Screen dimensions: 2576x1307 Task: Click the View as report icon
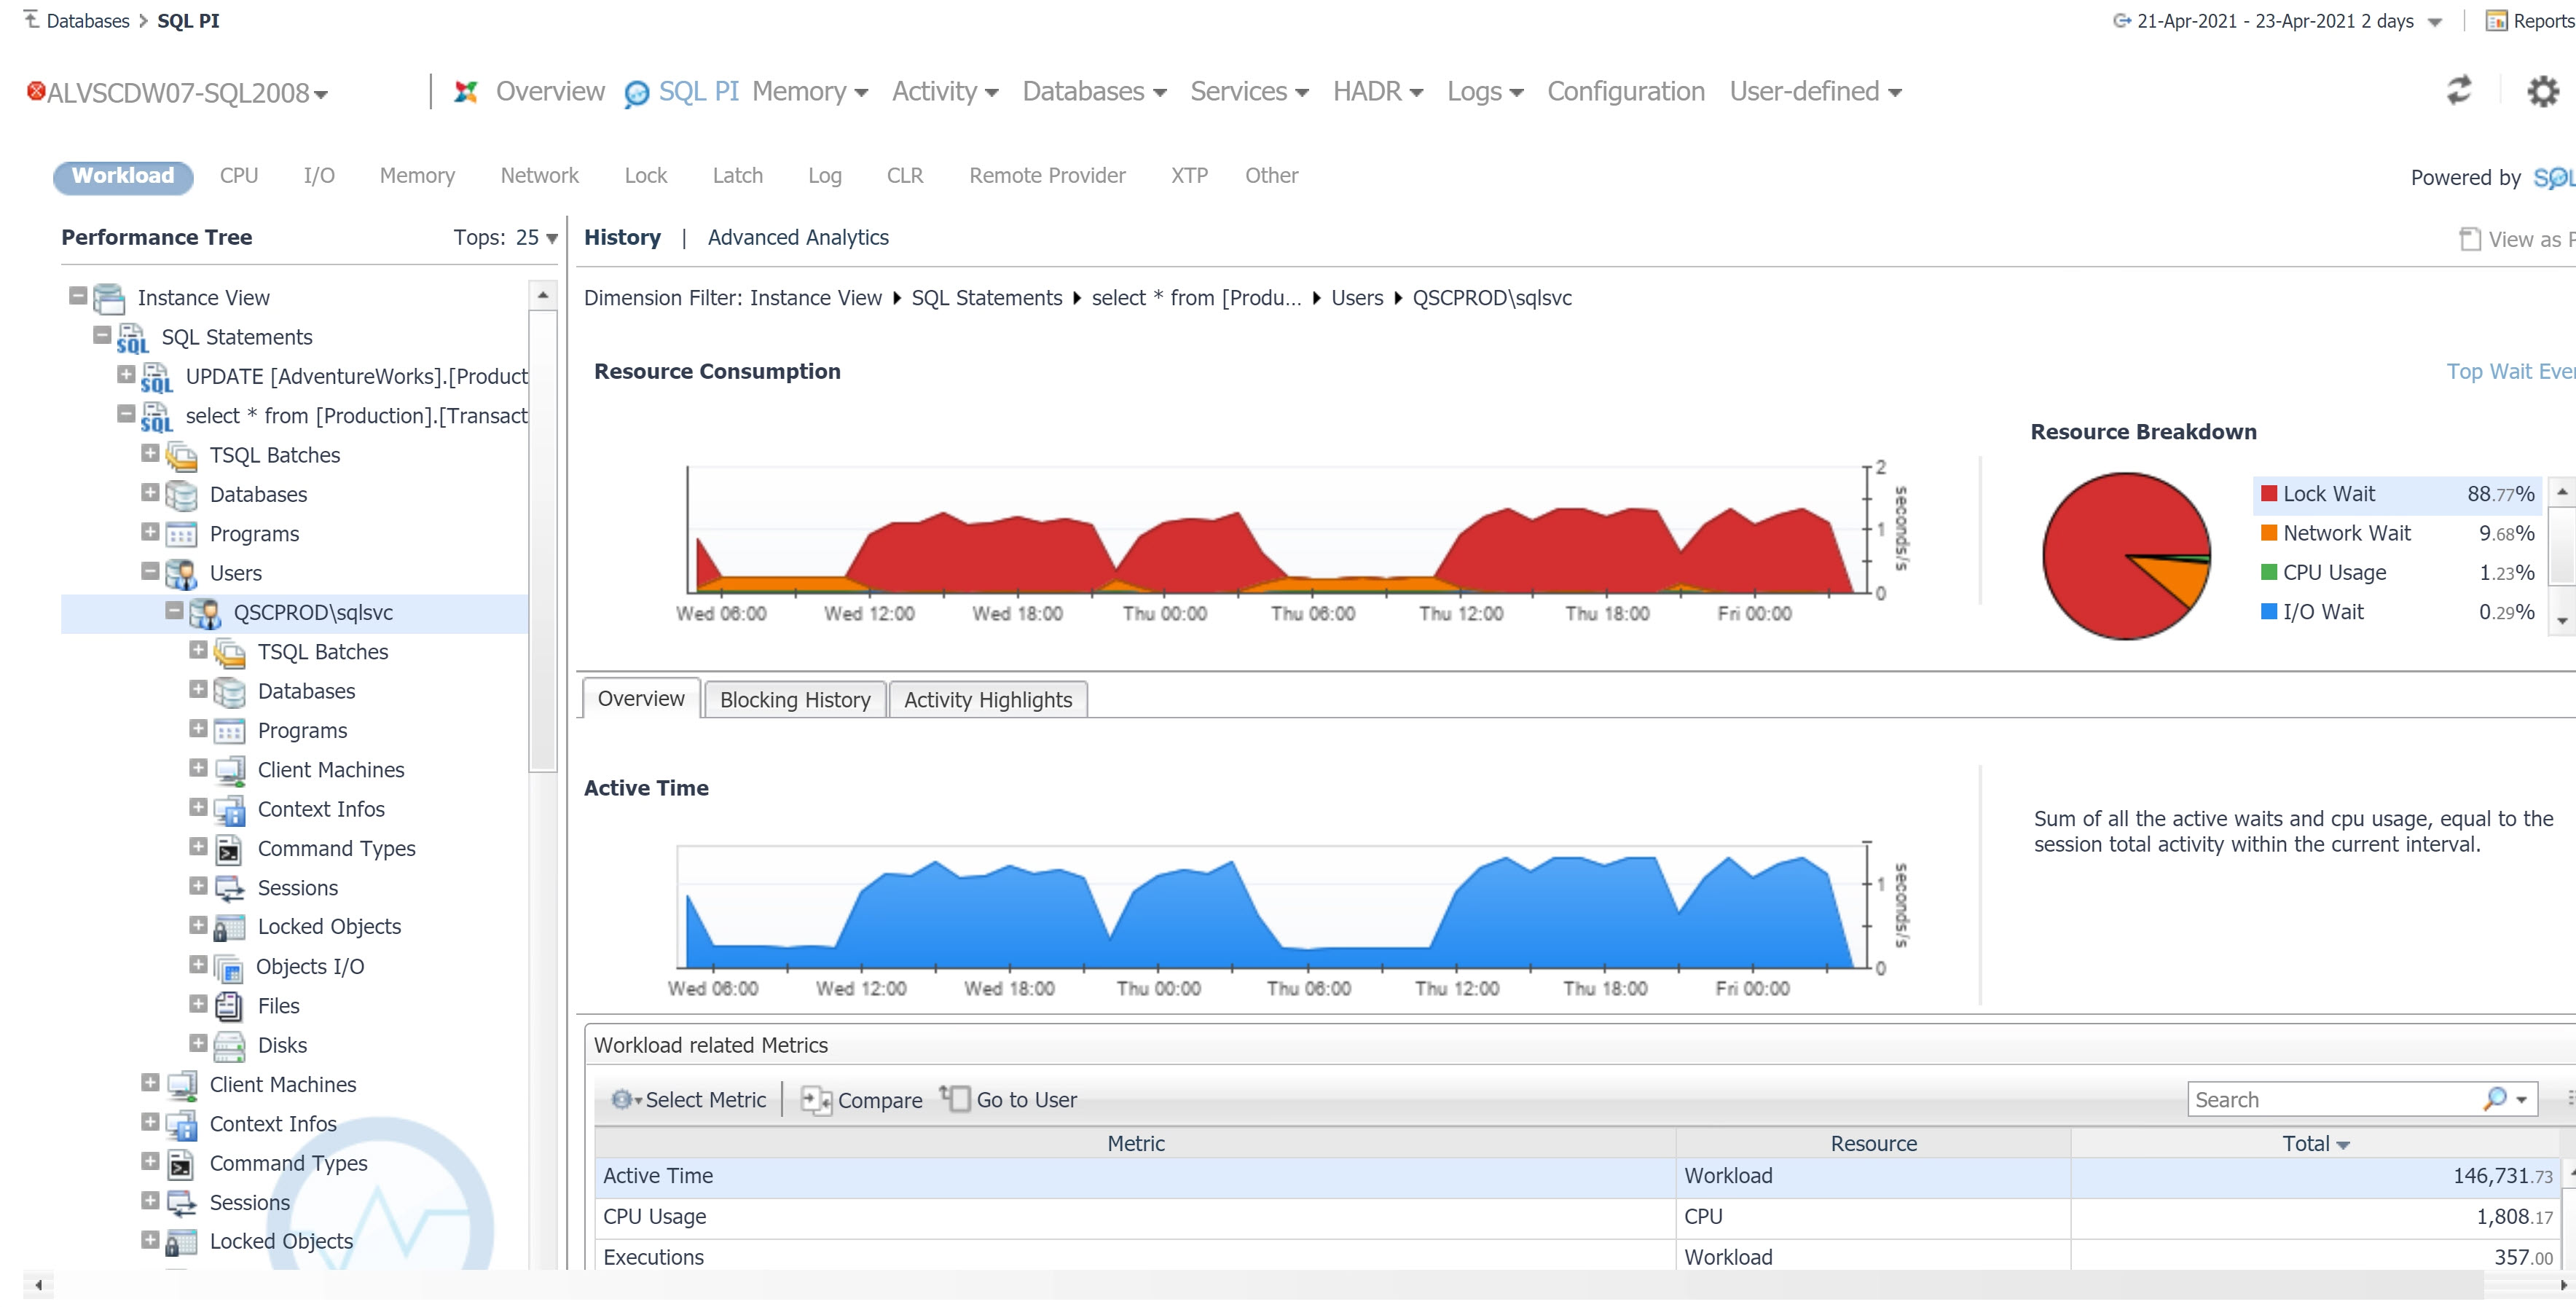[x=2470, y=239]
